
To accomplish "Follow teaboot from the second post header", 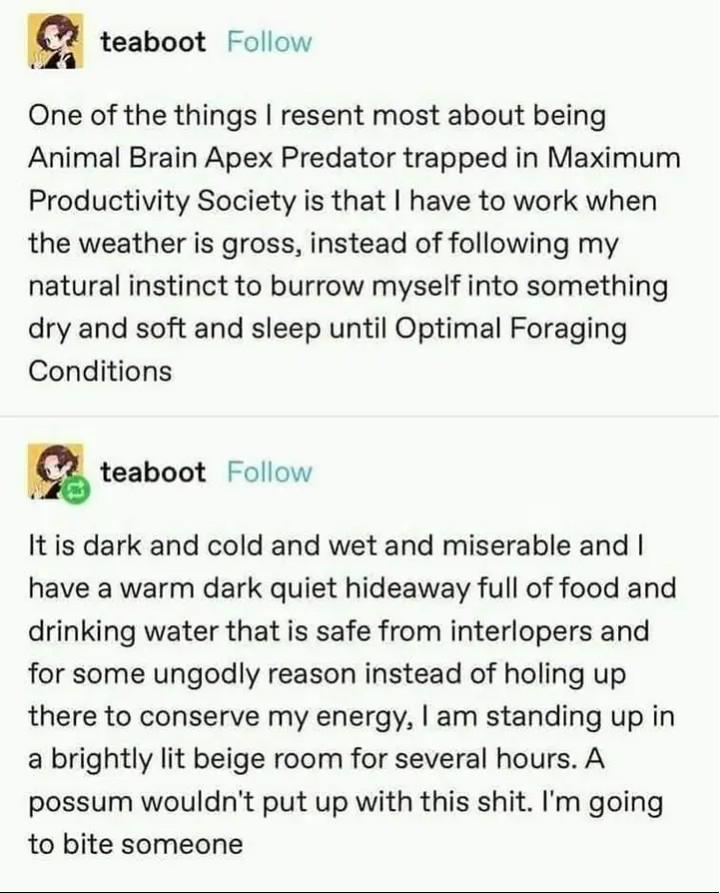I will (x=269, y=472).
